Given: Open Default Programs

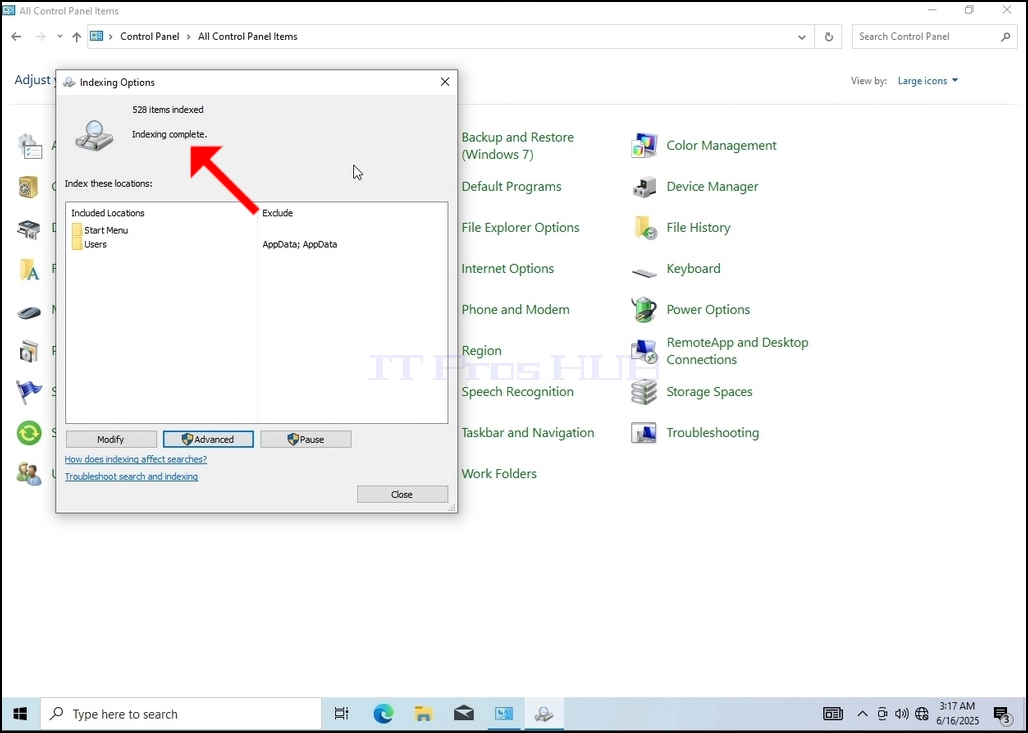Looking at the screenshot, I should click(x=511, y=187).
